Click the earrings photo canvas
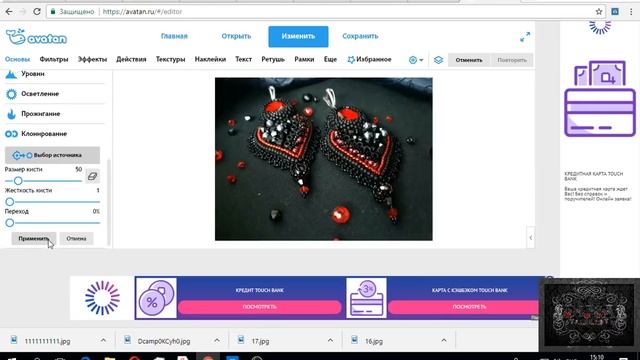This screenshot has width=640, height=360. click(x=324, y=159)
